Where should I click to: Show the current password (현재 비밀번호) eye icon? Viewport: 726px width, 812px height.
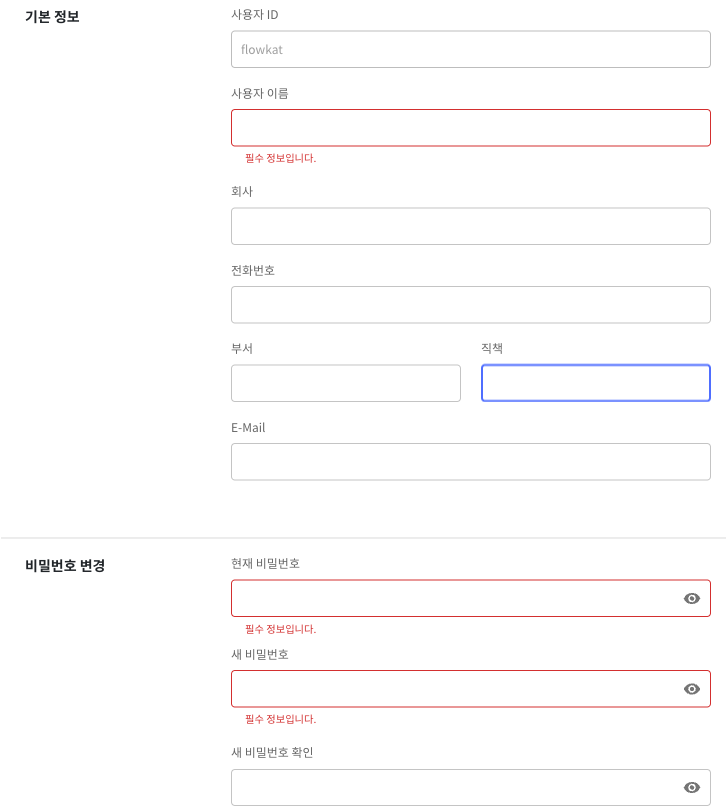click(x=691, y=598)
